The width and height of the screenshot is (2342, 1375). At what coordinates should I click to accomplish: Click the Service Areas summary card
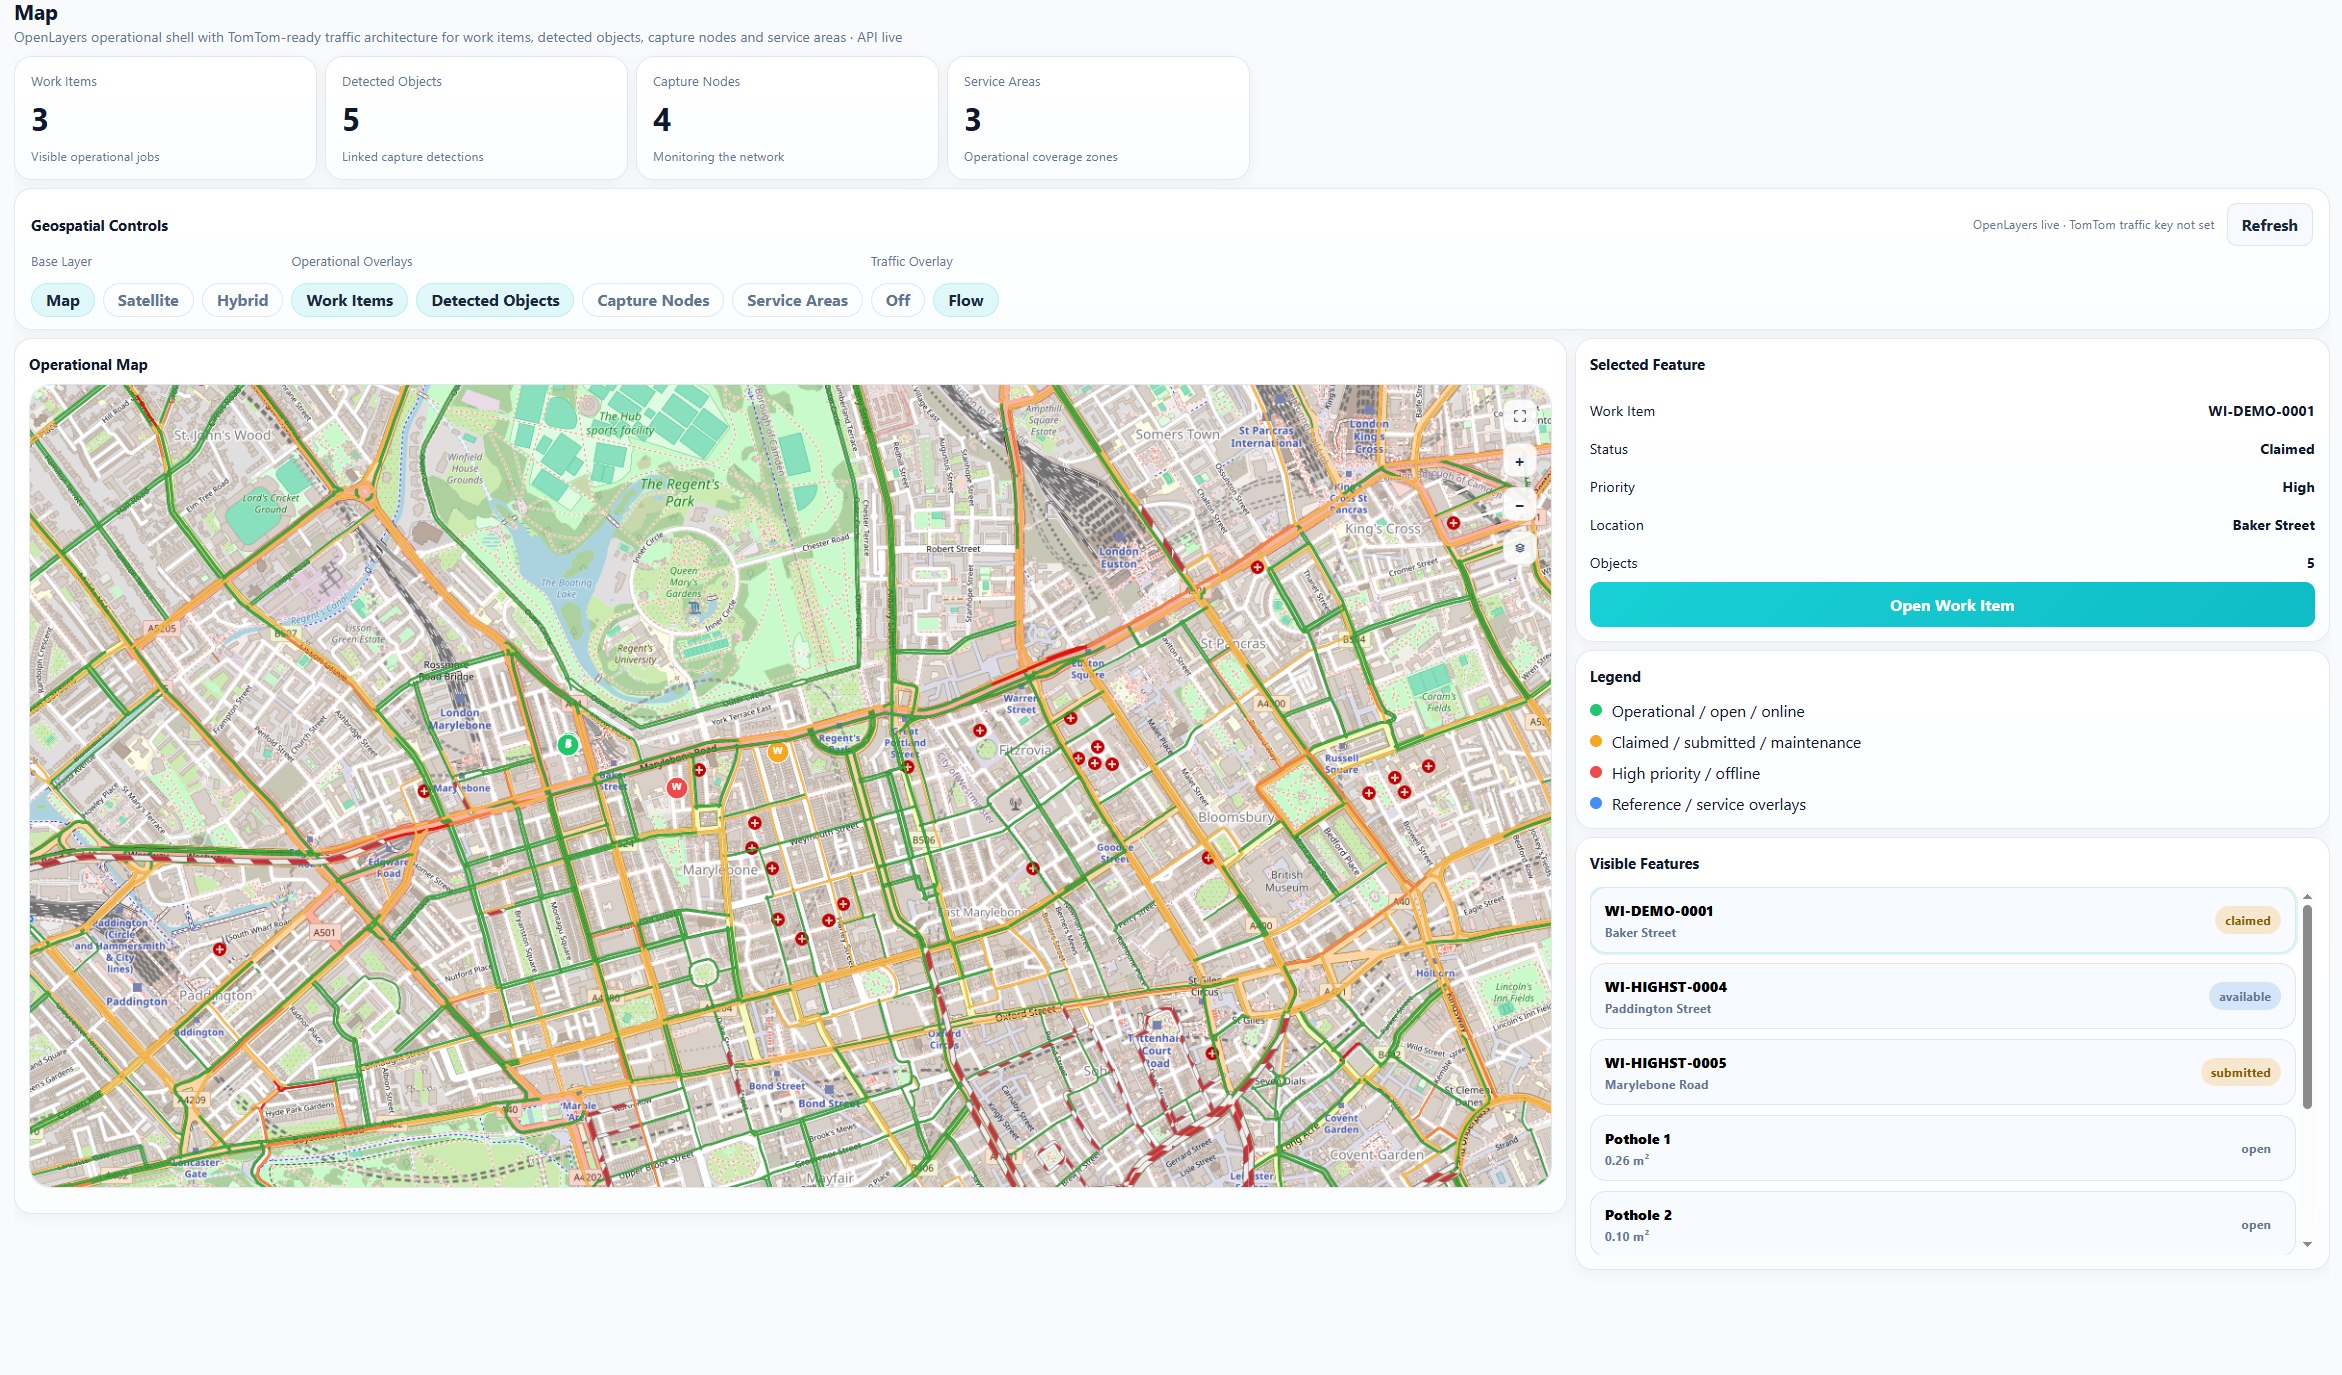(1098, 118)
